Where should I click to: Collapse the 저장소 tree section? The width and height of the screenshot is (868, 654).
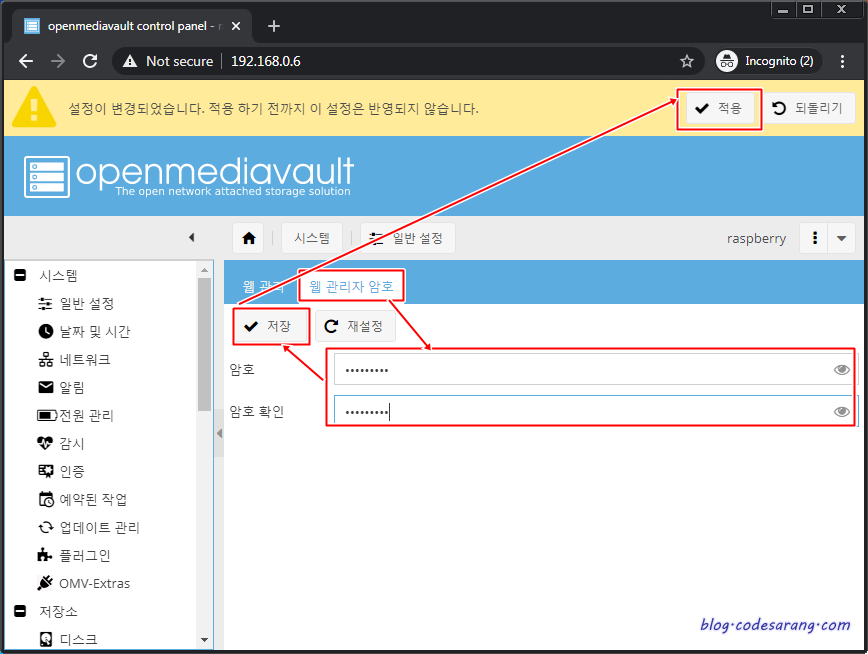(20, 611)
